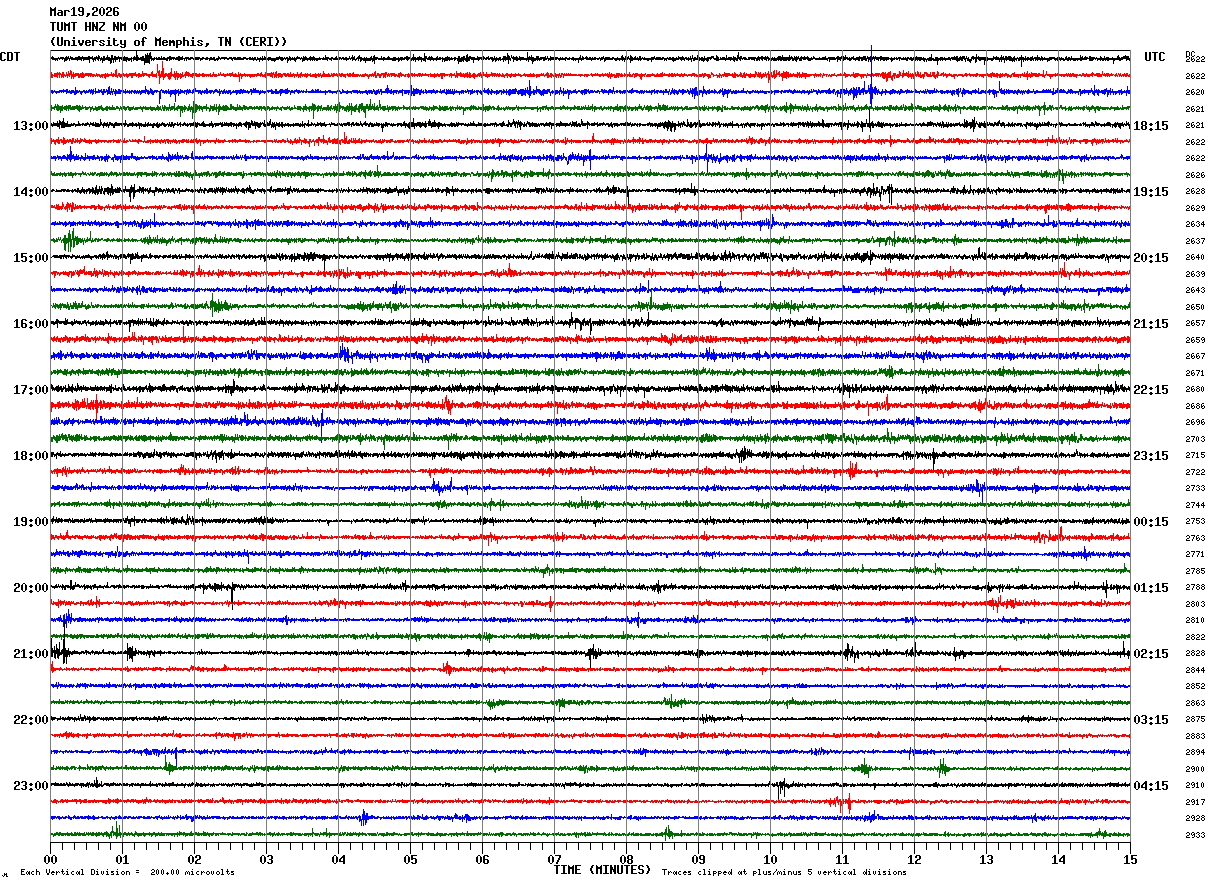Click the 17:00 CDT time label
Screen dimensions: 1210x886
[x=31, y=390]
